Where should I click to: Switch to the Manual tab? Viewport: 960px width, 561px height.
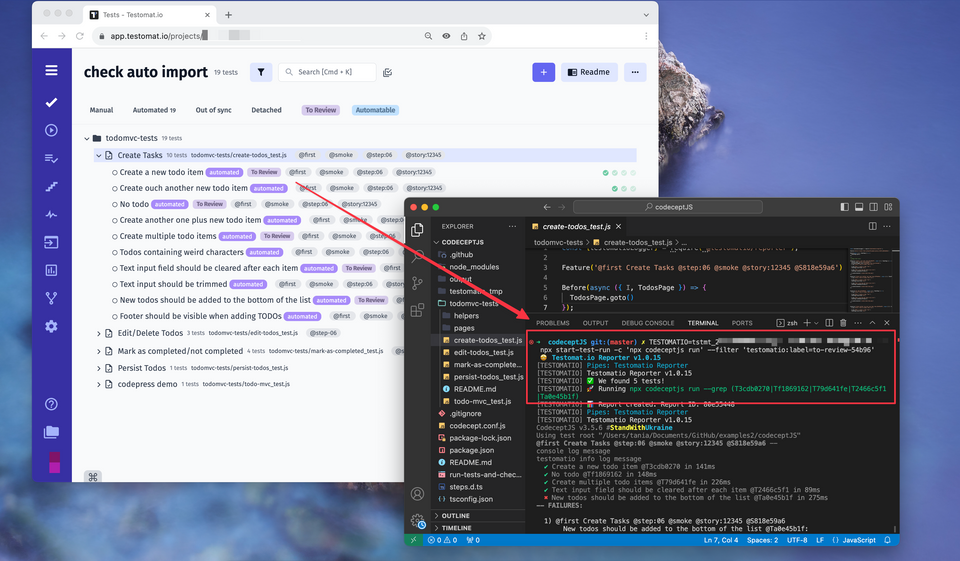(x=102, y=110)
